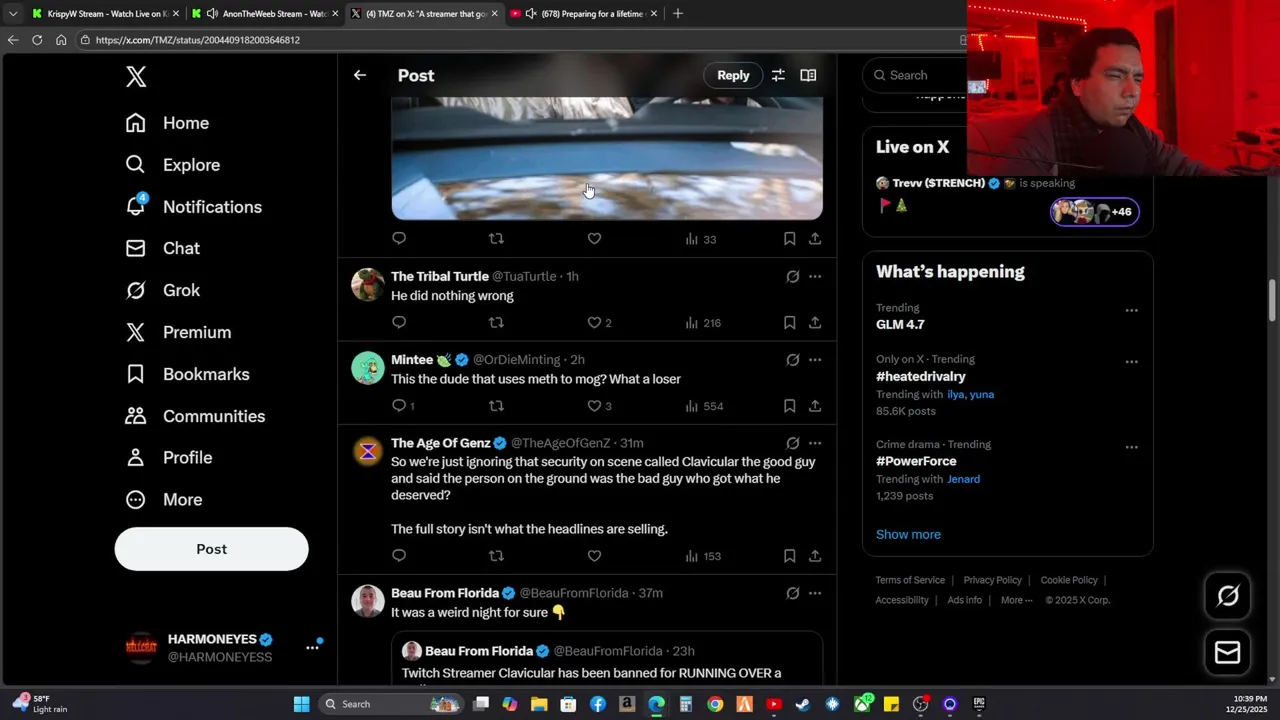Click the Search field on X
This screenshot has height=720, width=1280.
click(915, 75)
